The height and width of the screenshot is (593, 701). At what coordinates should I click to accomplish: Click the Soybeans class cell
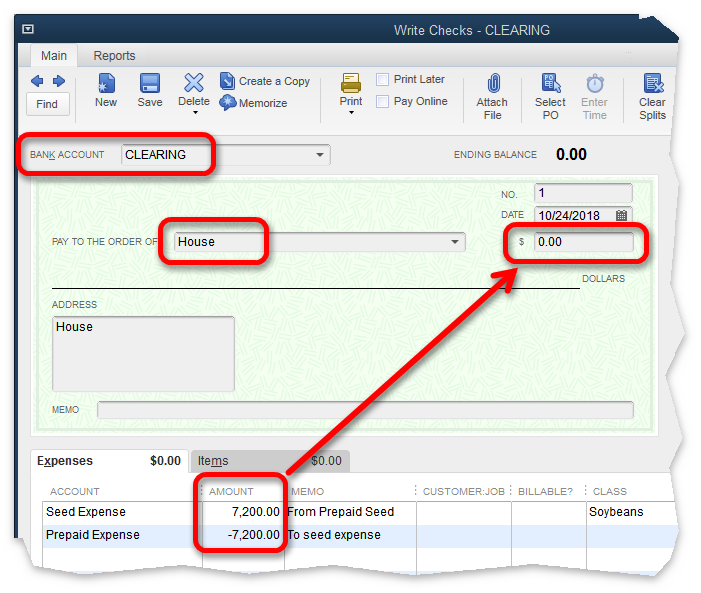630,512
